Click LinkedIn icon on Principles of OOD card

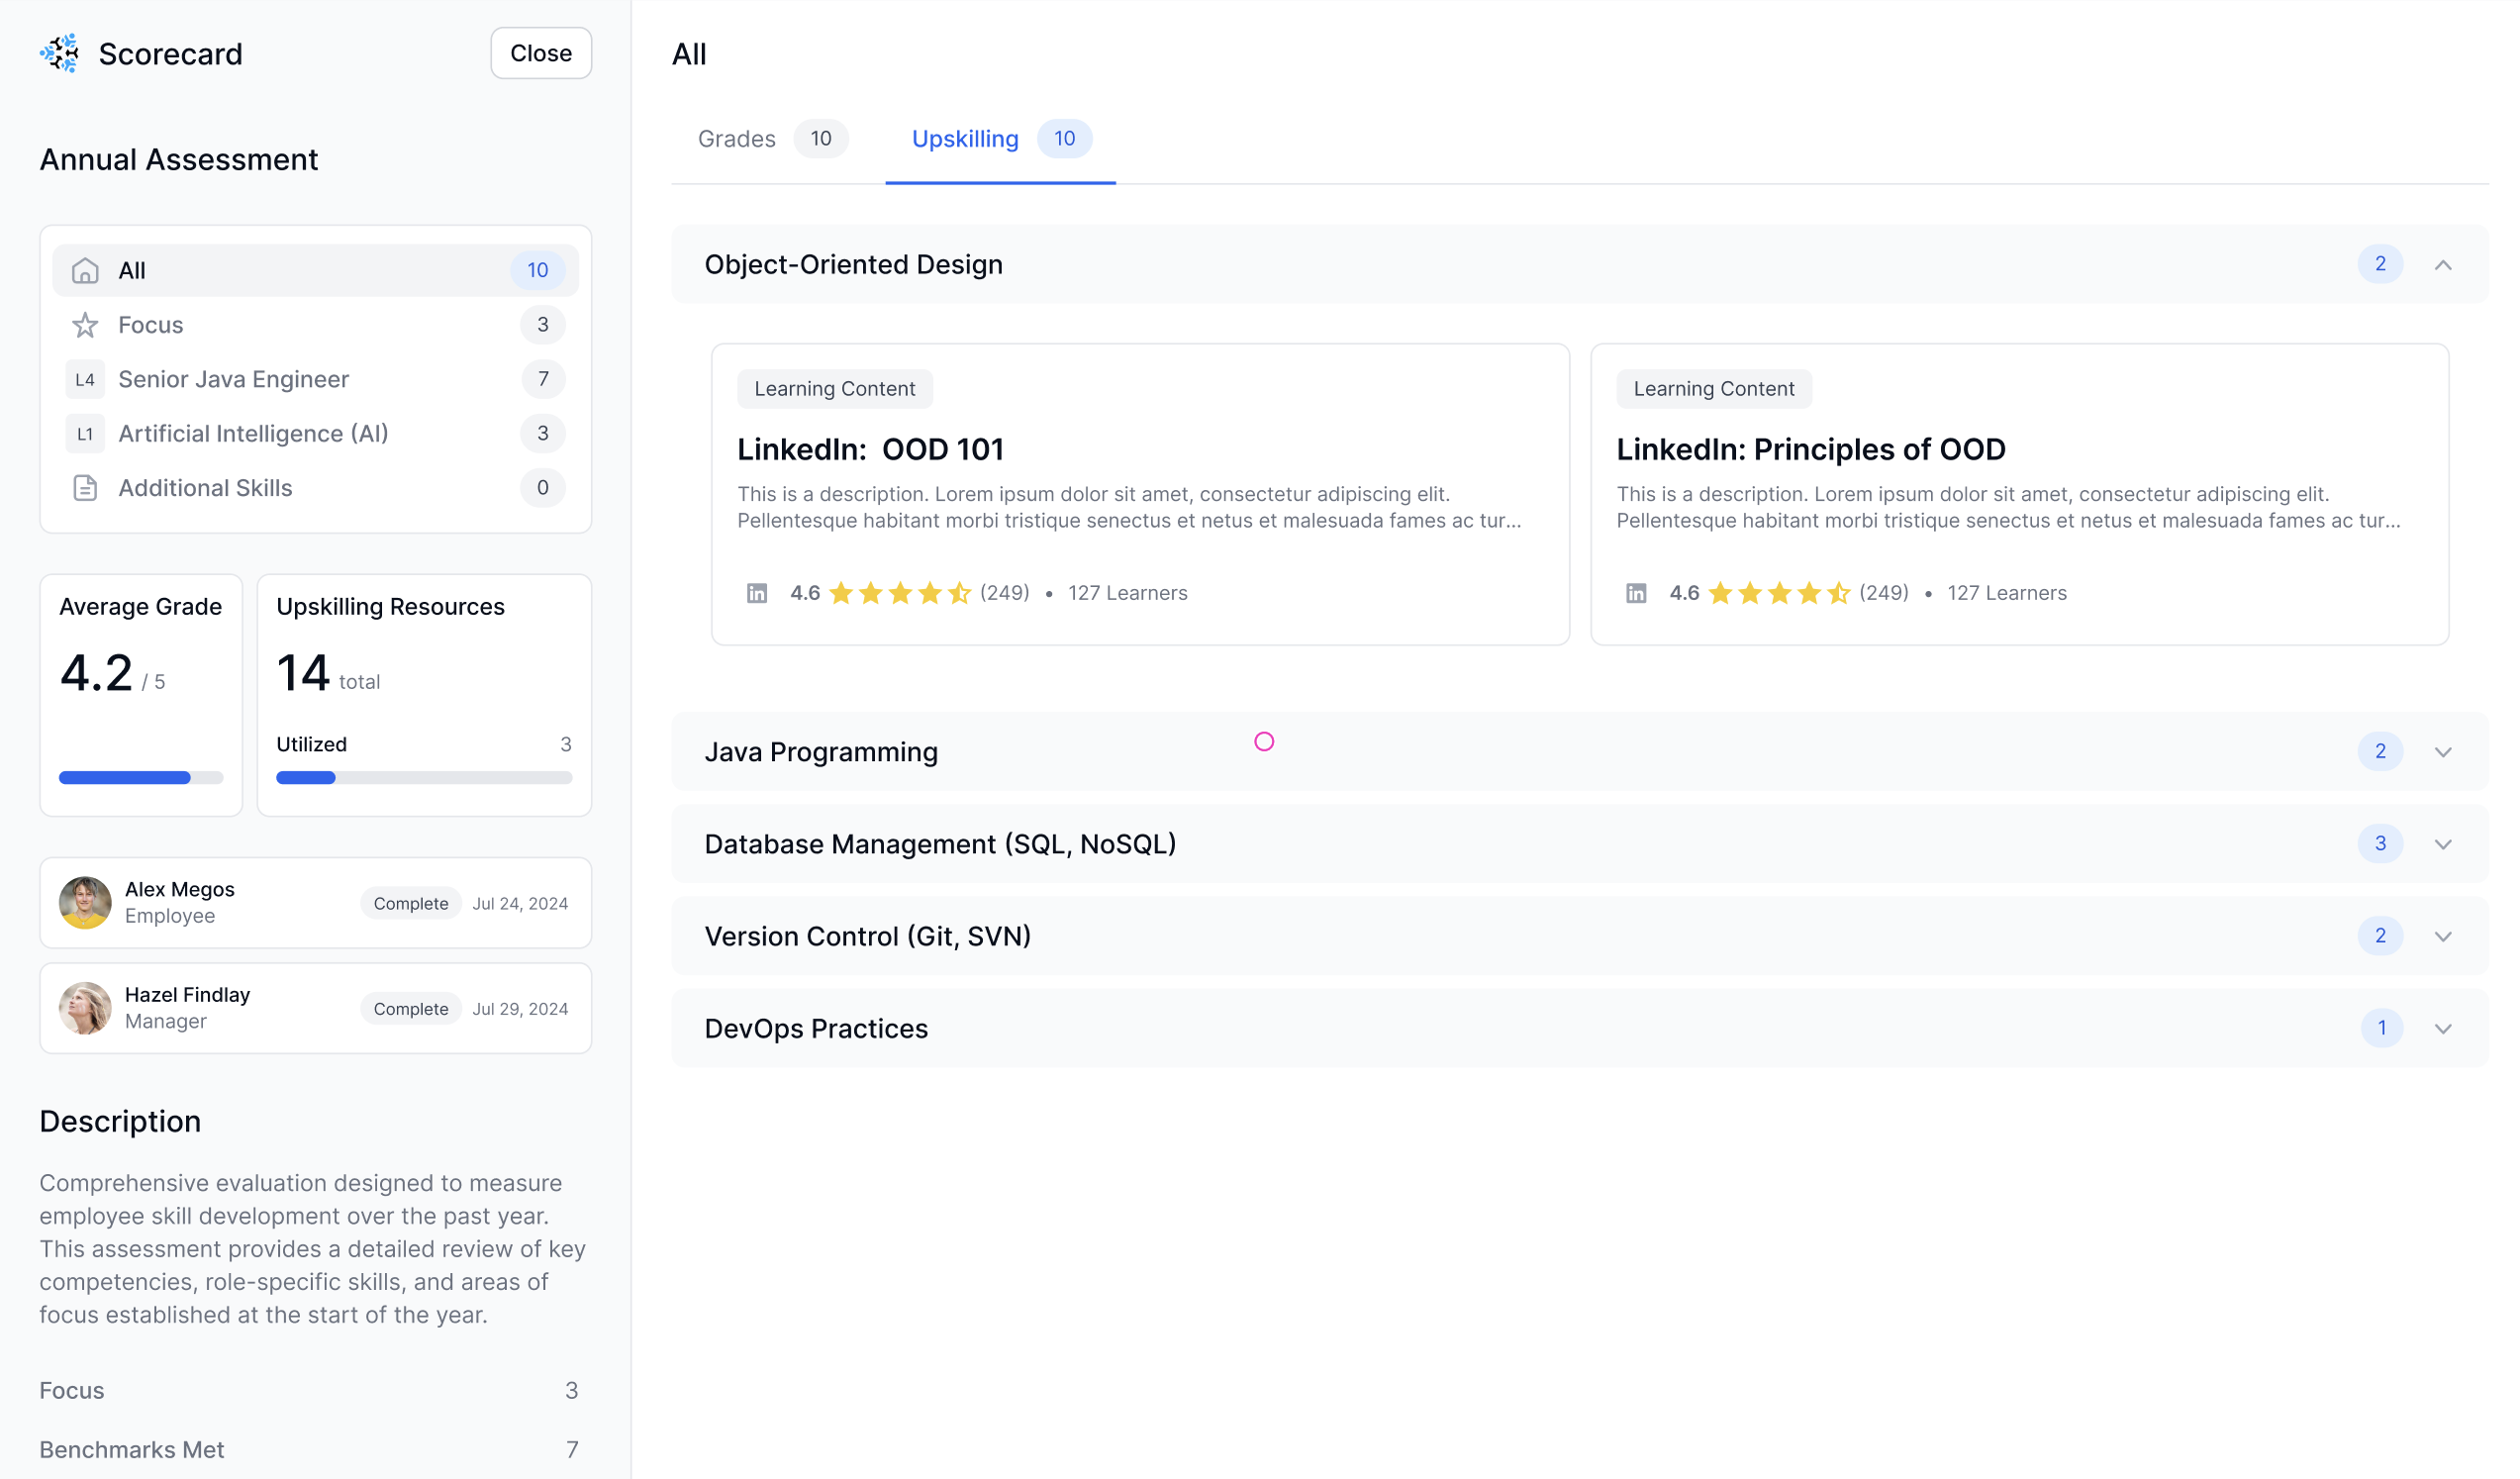coord(1636,593)
